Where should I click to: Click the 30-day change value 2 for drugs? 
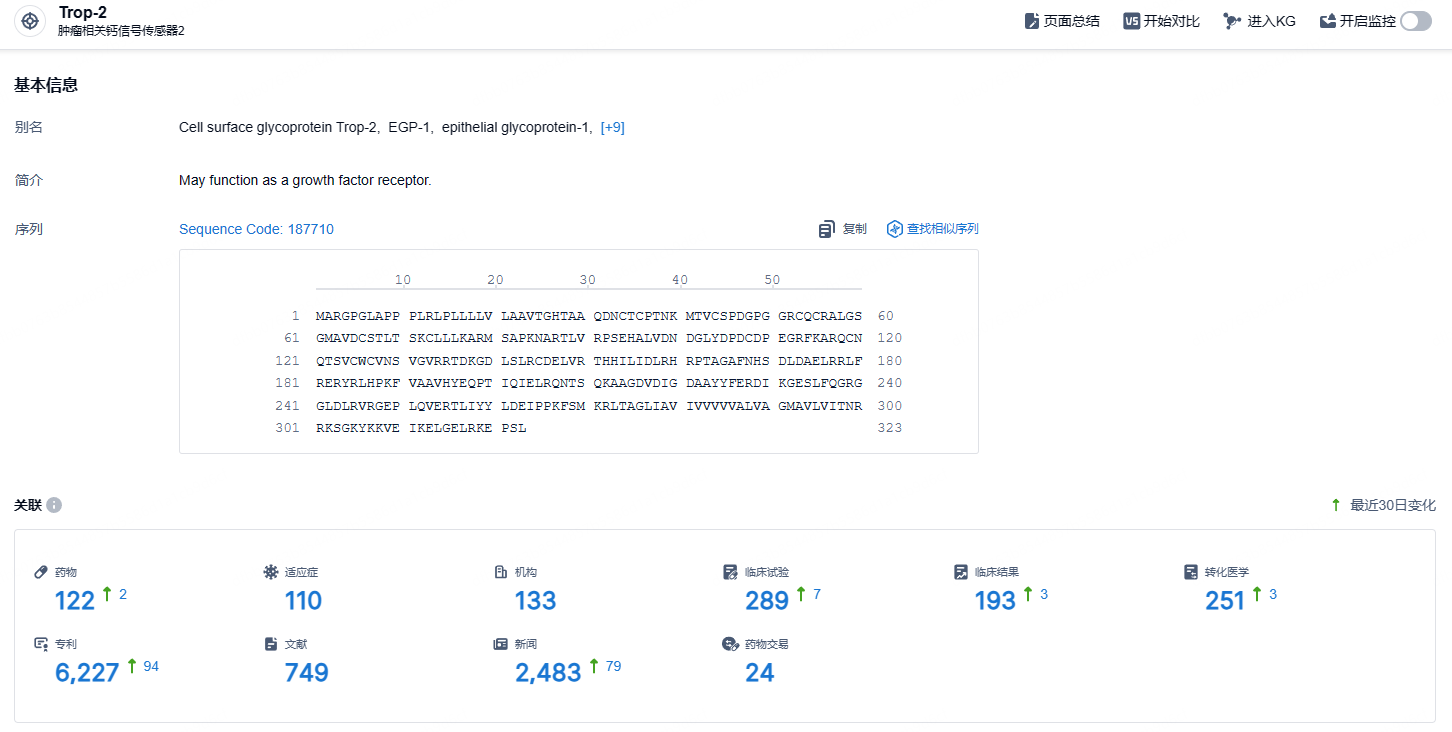click(x=123, y=594)
